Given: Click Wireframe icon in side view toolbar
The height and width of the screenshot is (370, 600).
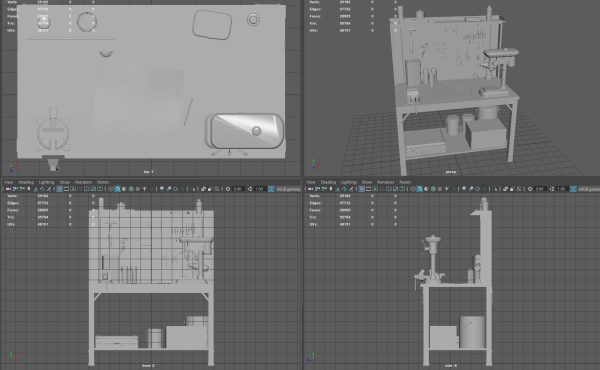Looking at the screenshot, I should pos(413,189).
